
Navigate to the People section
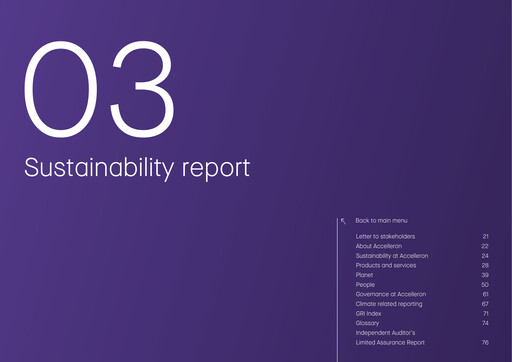click(x=365, y=285)
